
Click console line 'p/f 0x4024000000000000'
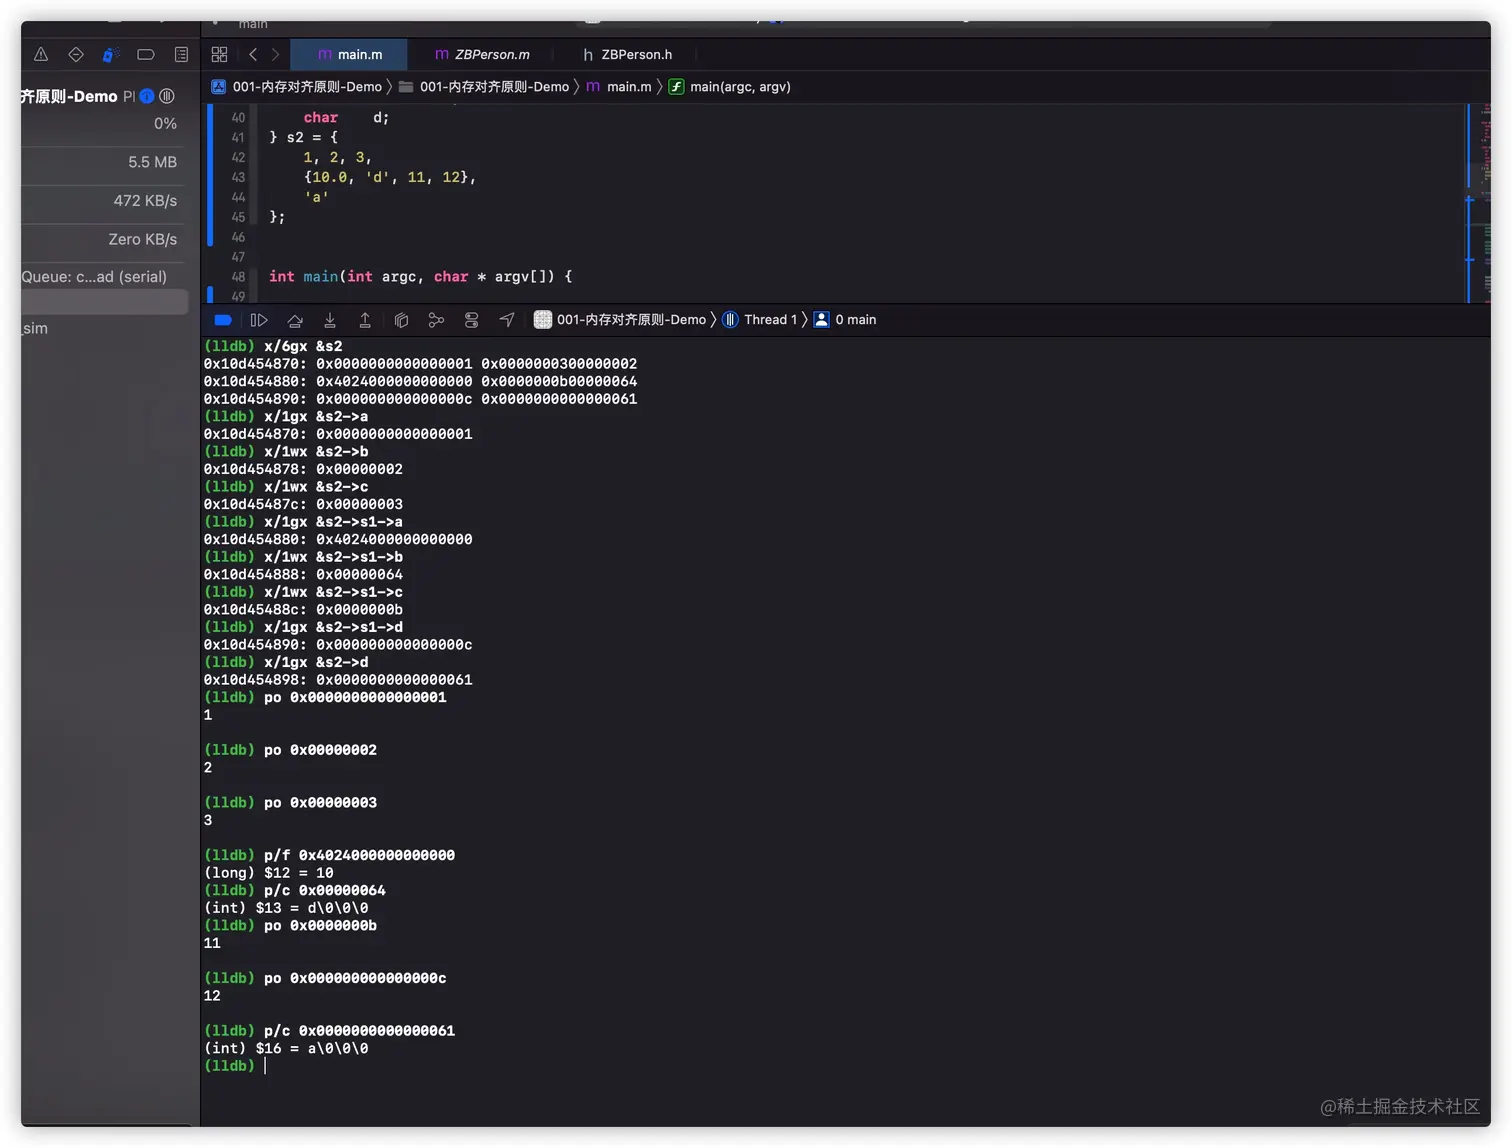pyautogui.click(x=359, y=856)
